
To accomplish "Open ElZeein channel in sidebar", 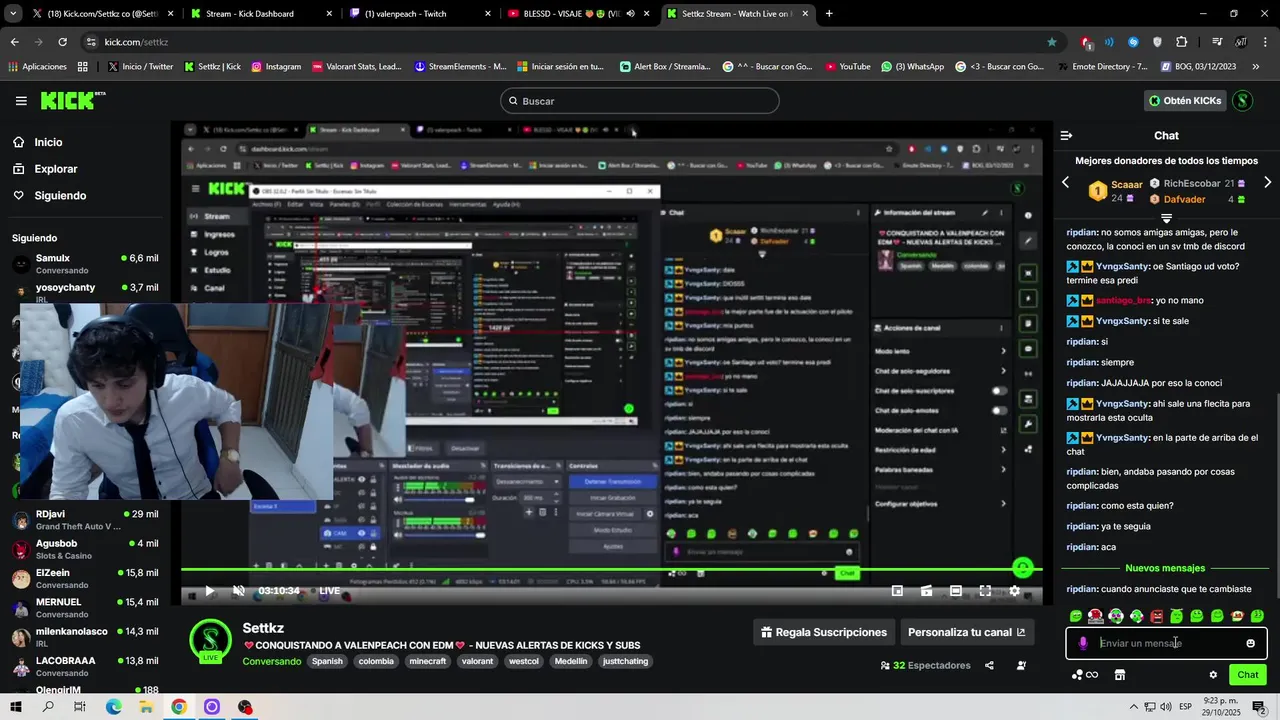I will (x=85, y=578).
